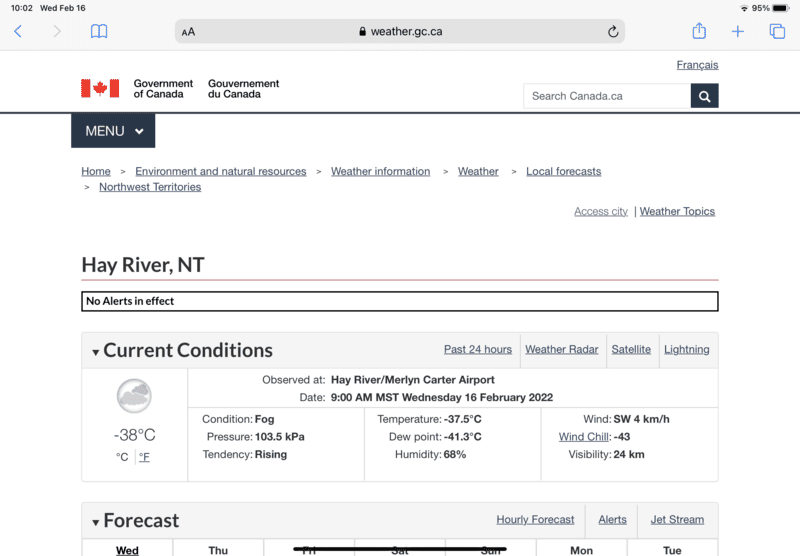
Task: Click the observation date 9:00 AM MST text
Action: [x=442, y=397]
